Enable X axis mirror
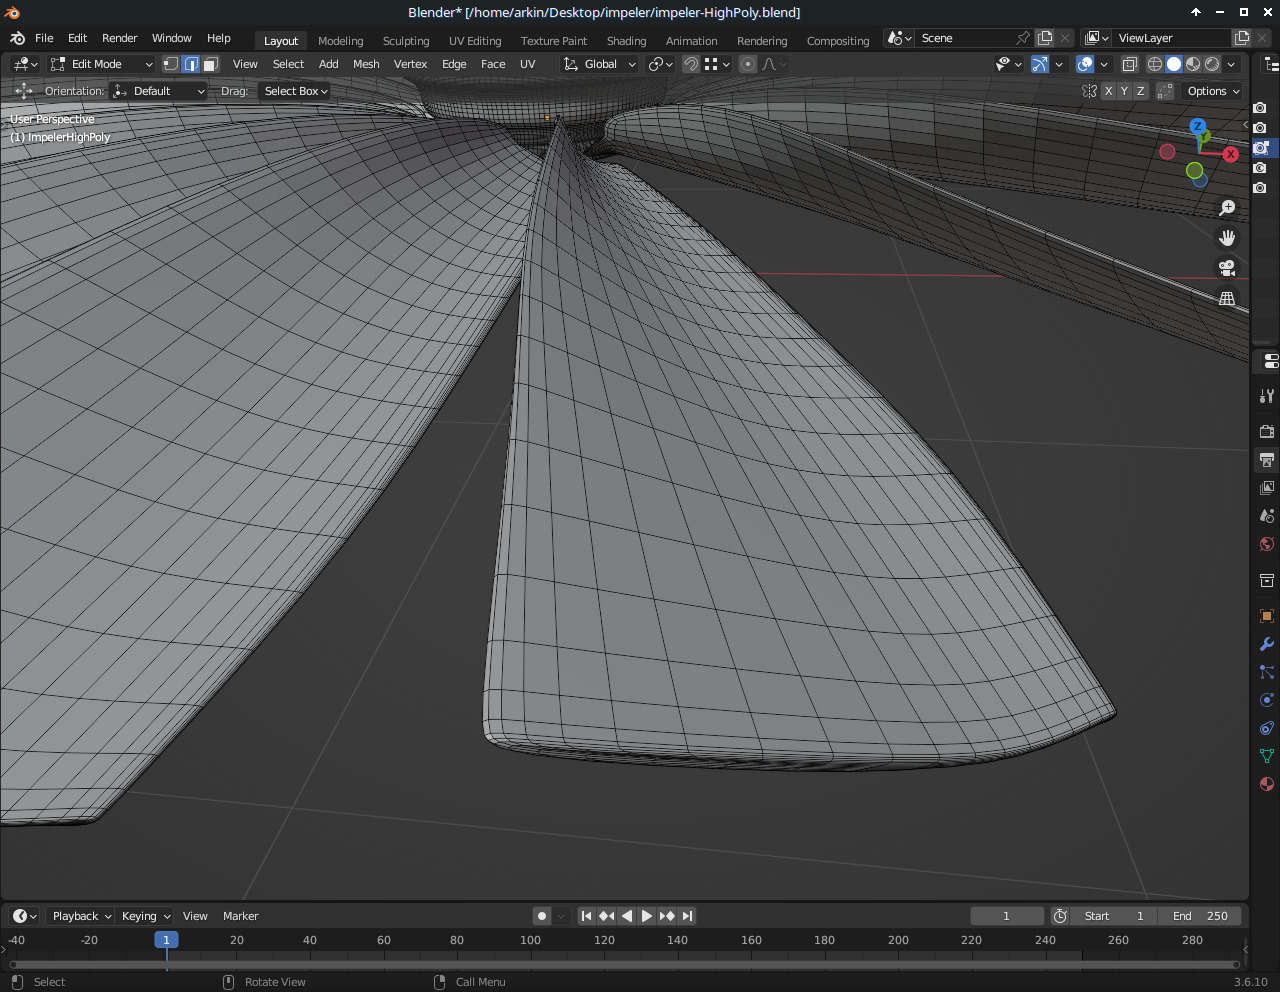This screenshot has height=992, width=1280. (x=1108, y=91)
